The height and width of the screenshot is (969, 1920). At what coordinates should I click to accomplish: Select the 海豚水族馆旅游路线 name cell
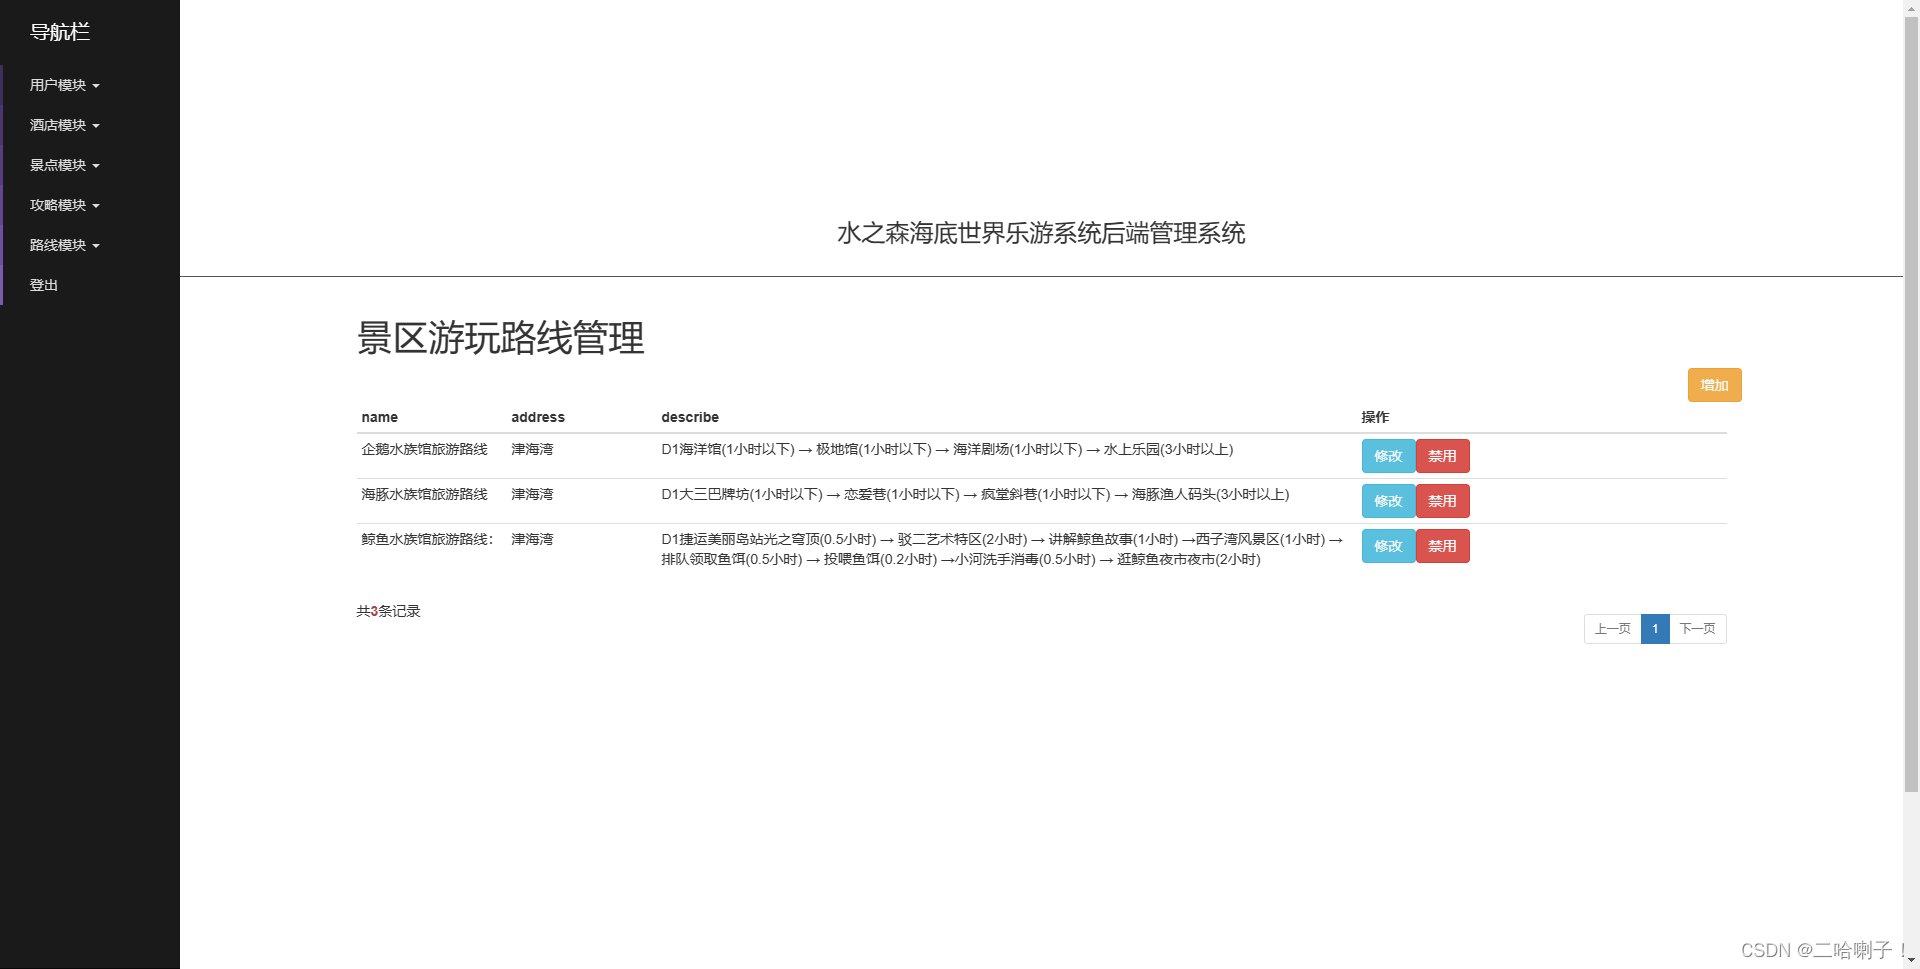[x=424, y=495]
